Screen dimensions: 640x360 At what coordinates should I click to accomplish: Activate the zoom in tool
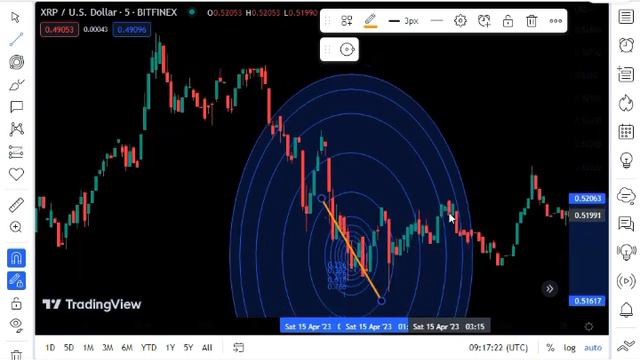click(16, 227)
